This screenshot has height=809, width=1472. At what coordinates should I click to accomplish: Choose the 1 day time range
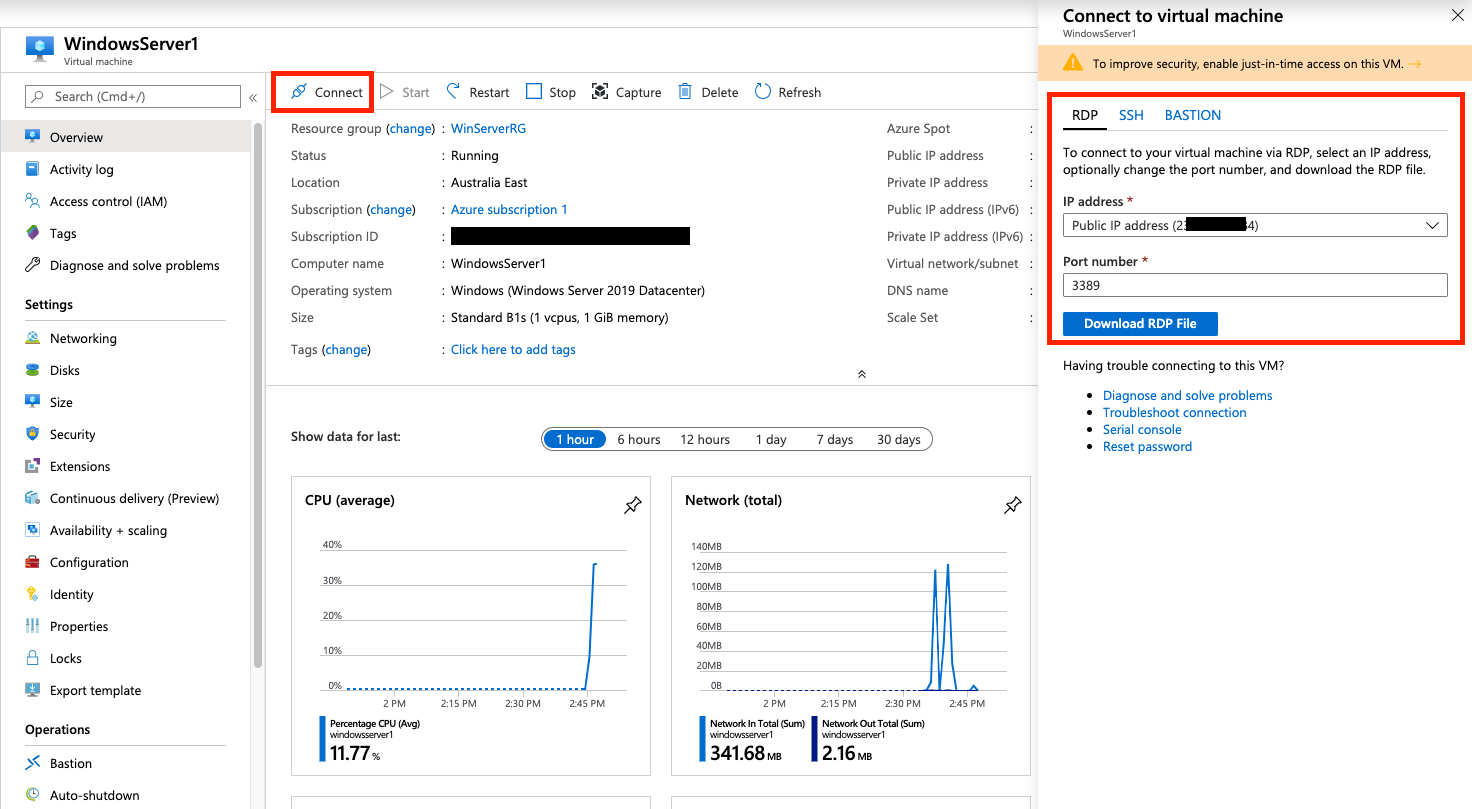pyautogui.click(x=771, y=439)
